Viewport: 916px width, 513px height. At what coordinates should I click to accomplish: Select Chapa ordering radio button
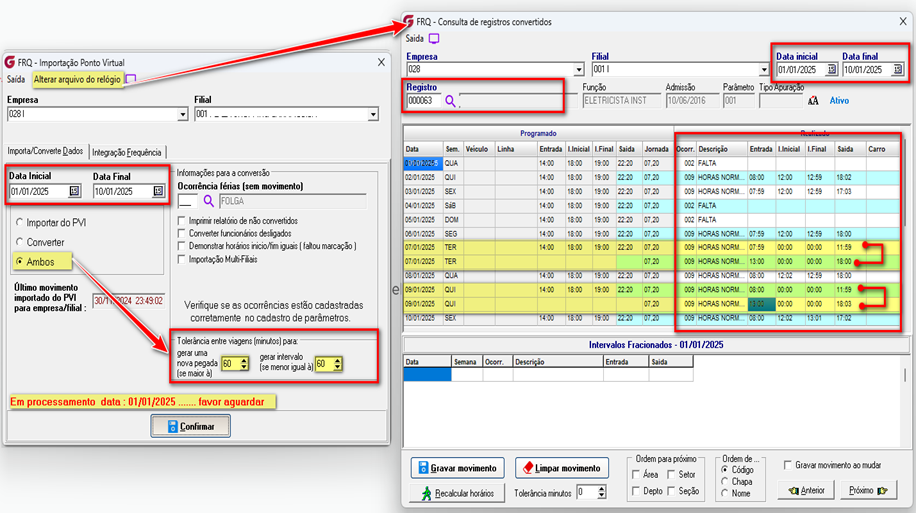tap(725, 481)
